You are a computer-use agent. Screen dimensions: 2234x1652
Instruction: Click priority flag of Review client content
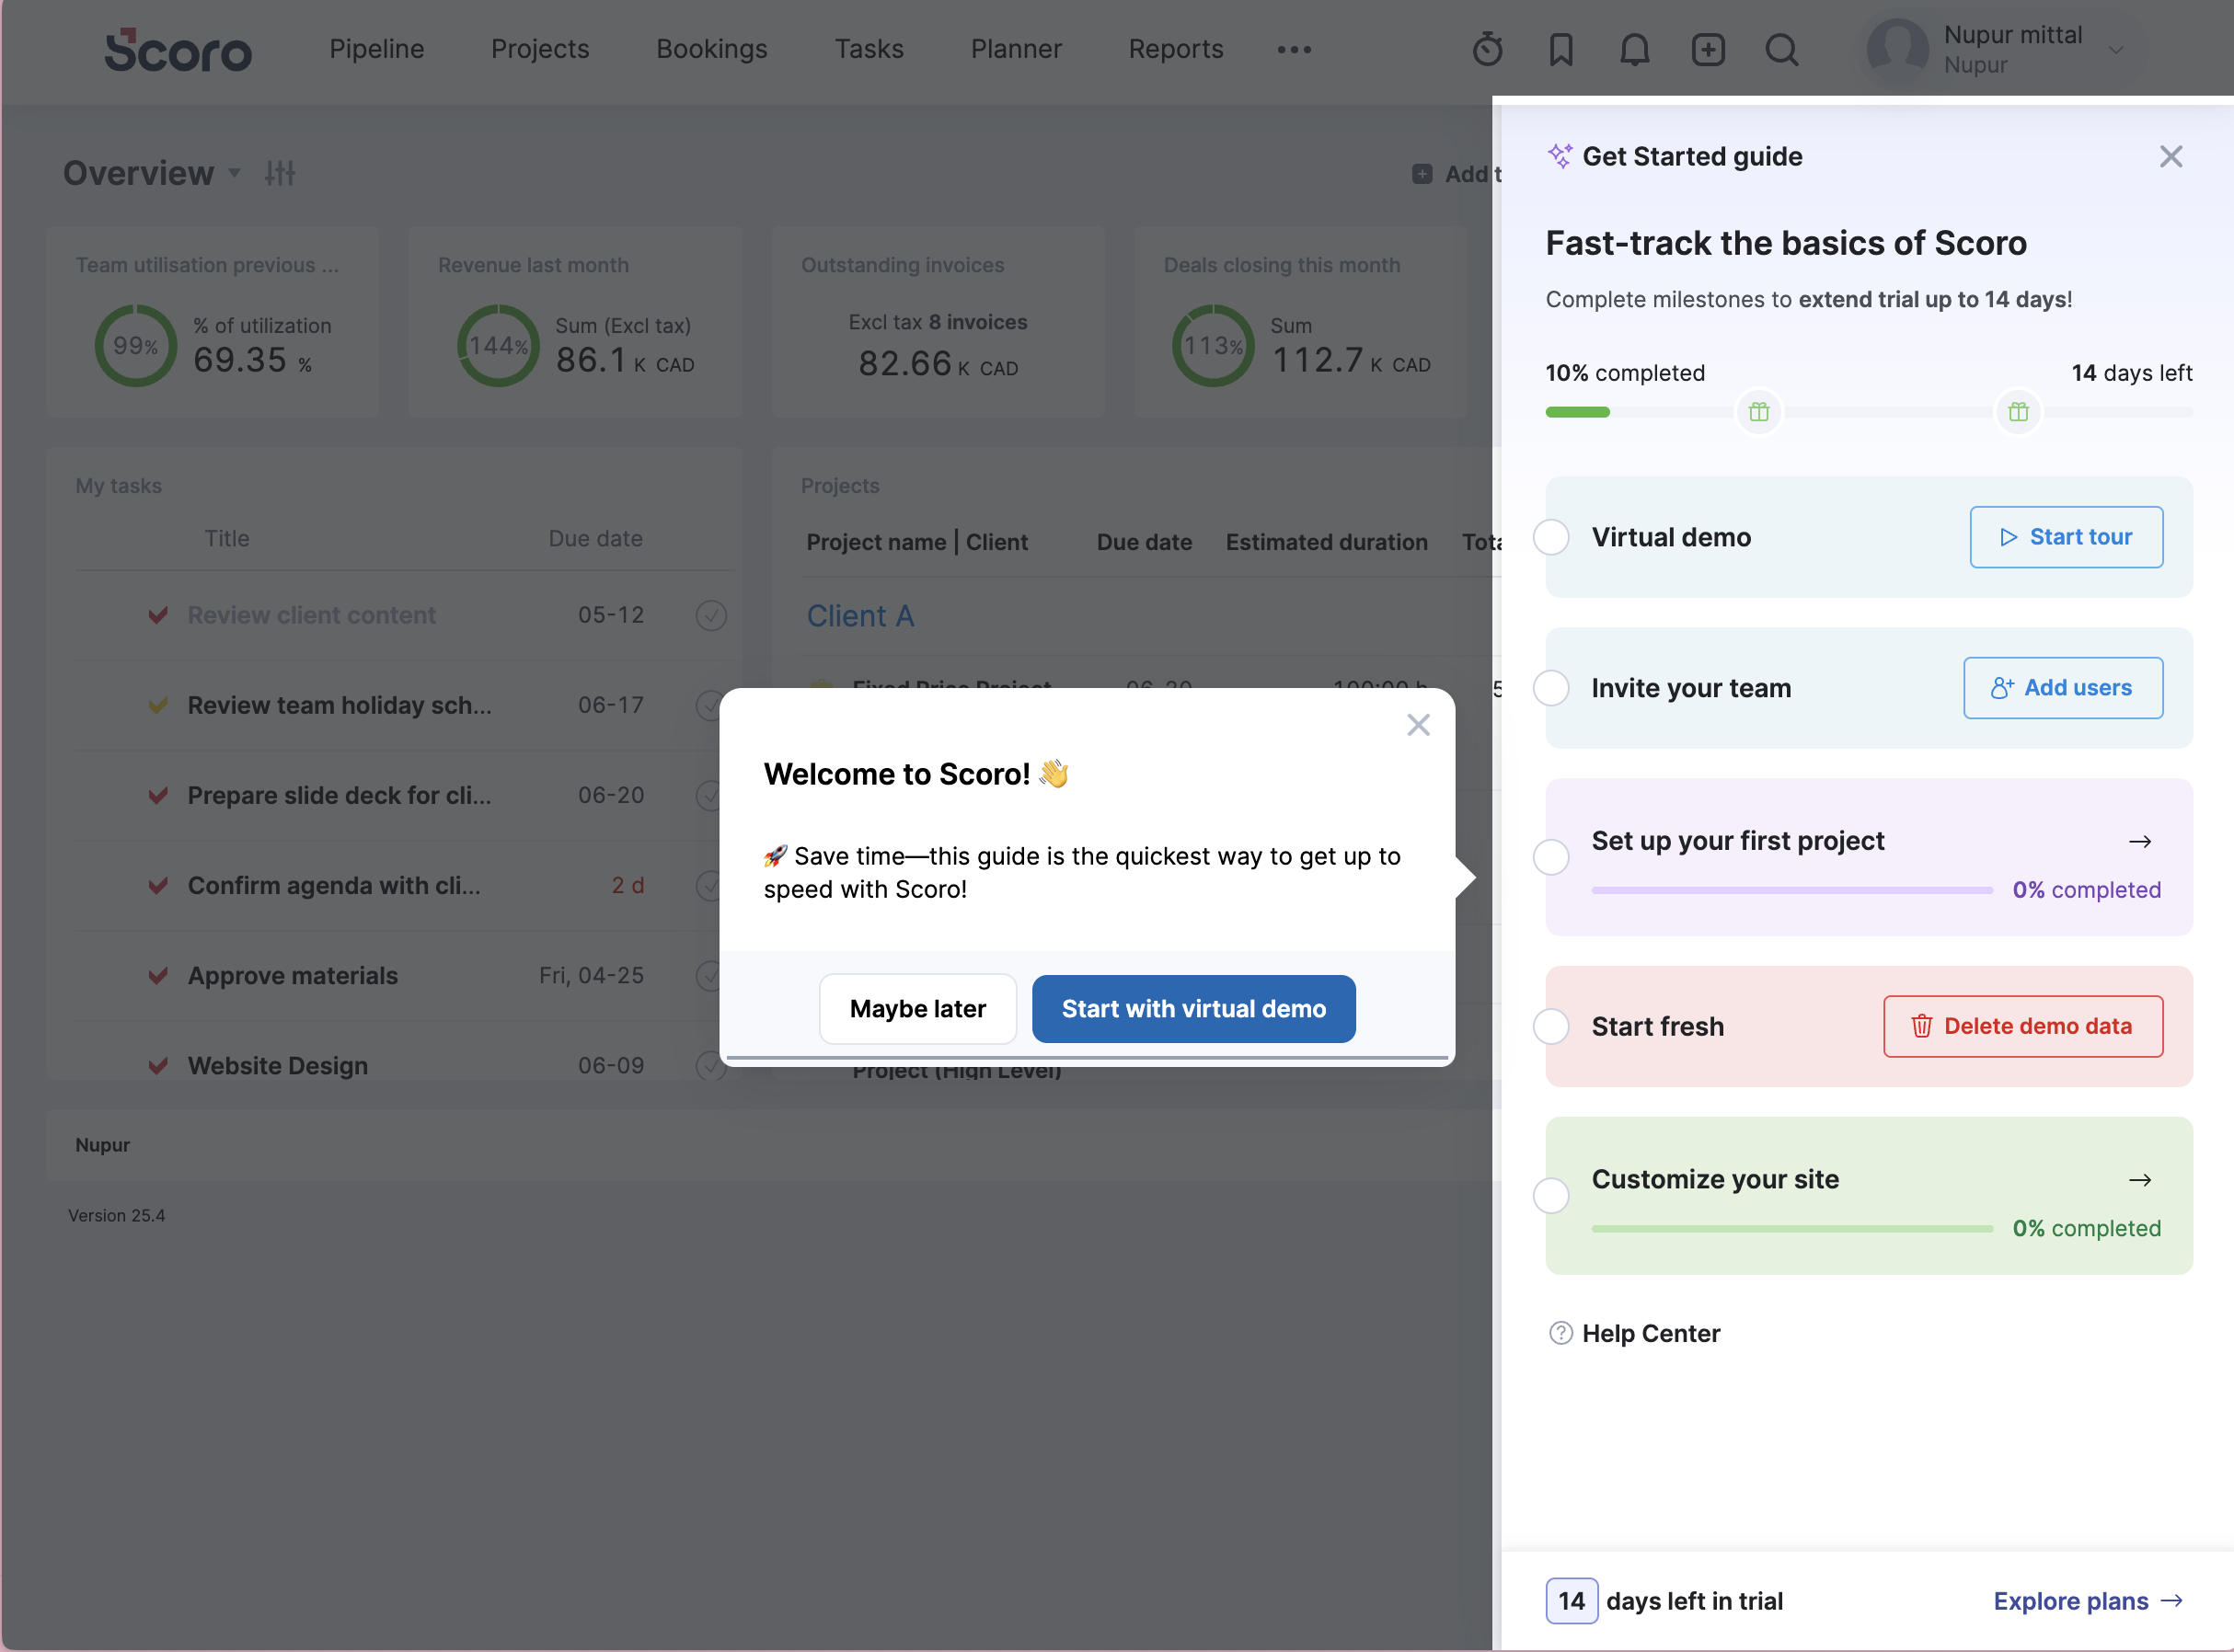point(158,615)
